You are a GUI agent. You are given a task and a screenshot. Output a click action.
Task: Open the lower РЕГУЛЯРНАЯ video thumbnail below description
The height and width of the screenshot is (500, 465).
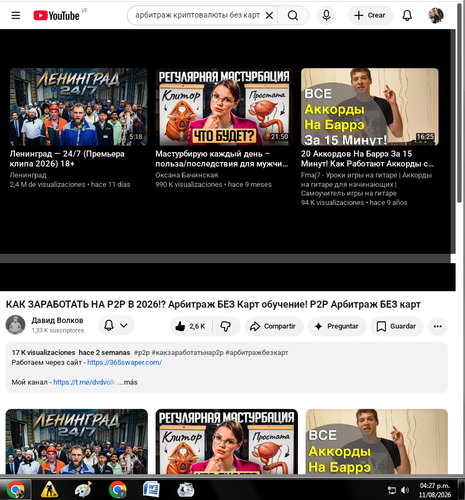[227, 441]
